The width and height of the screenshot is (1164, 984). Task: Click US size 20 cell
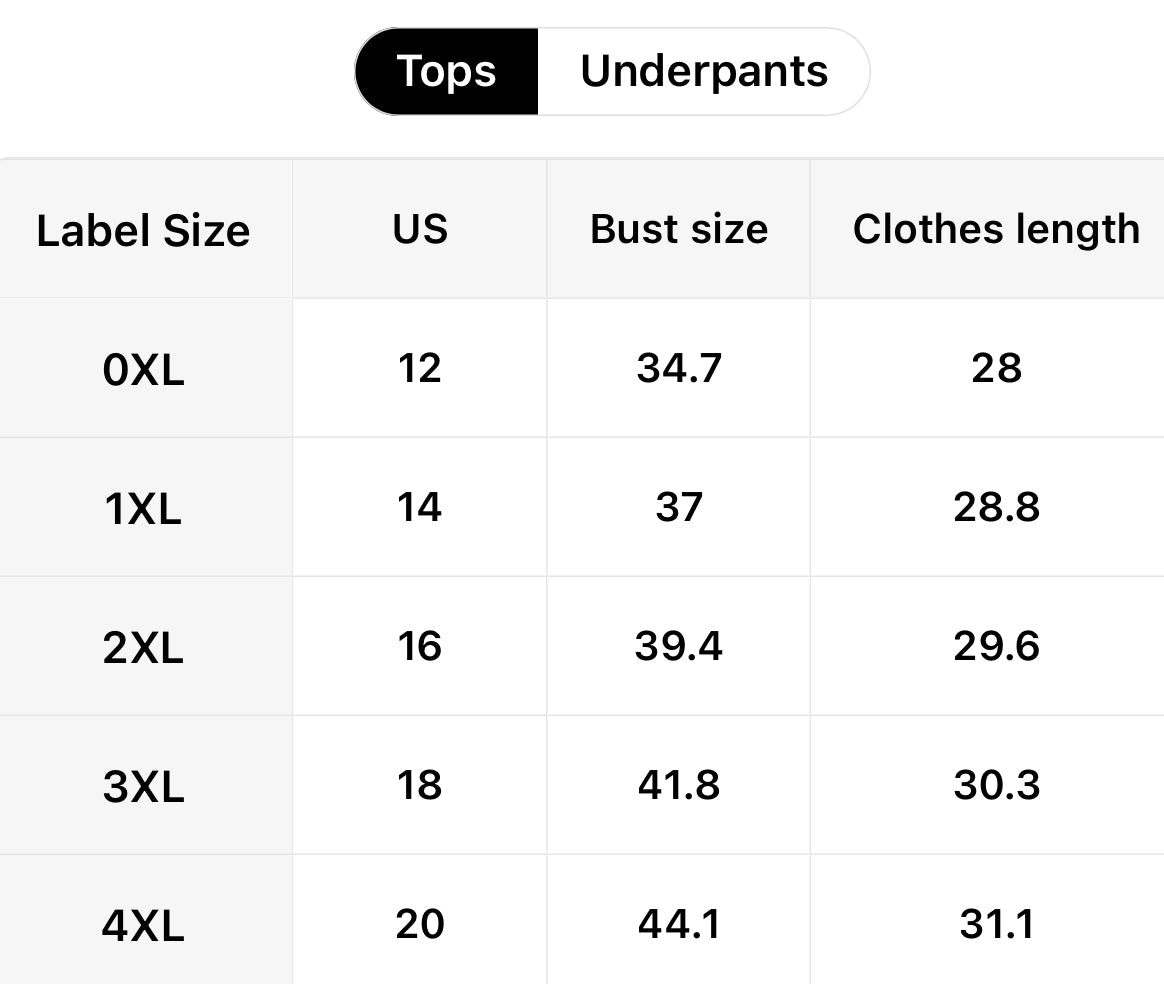click(x=420, y=924)
